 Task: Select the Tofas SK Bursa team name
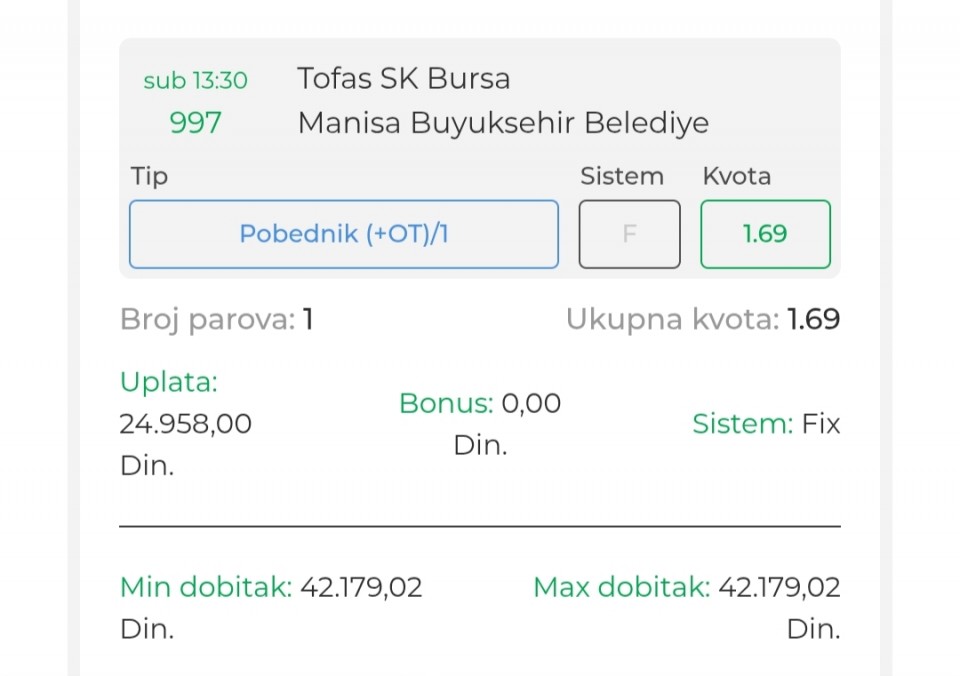click(403, 79)
